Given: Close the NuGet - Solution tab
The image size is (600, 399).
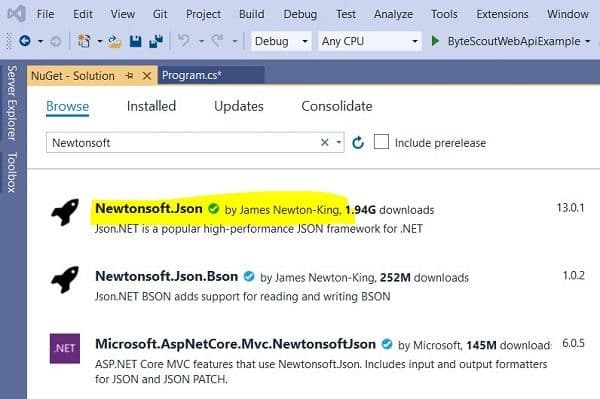Looking at the screenshot, I should [147, 76].
